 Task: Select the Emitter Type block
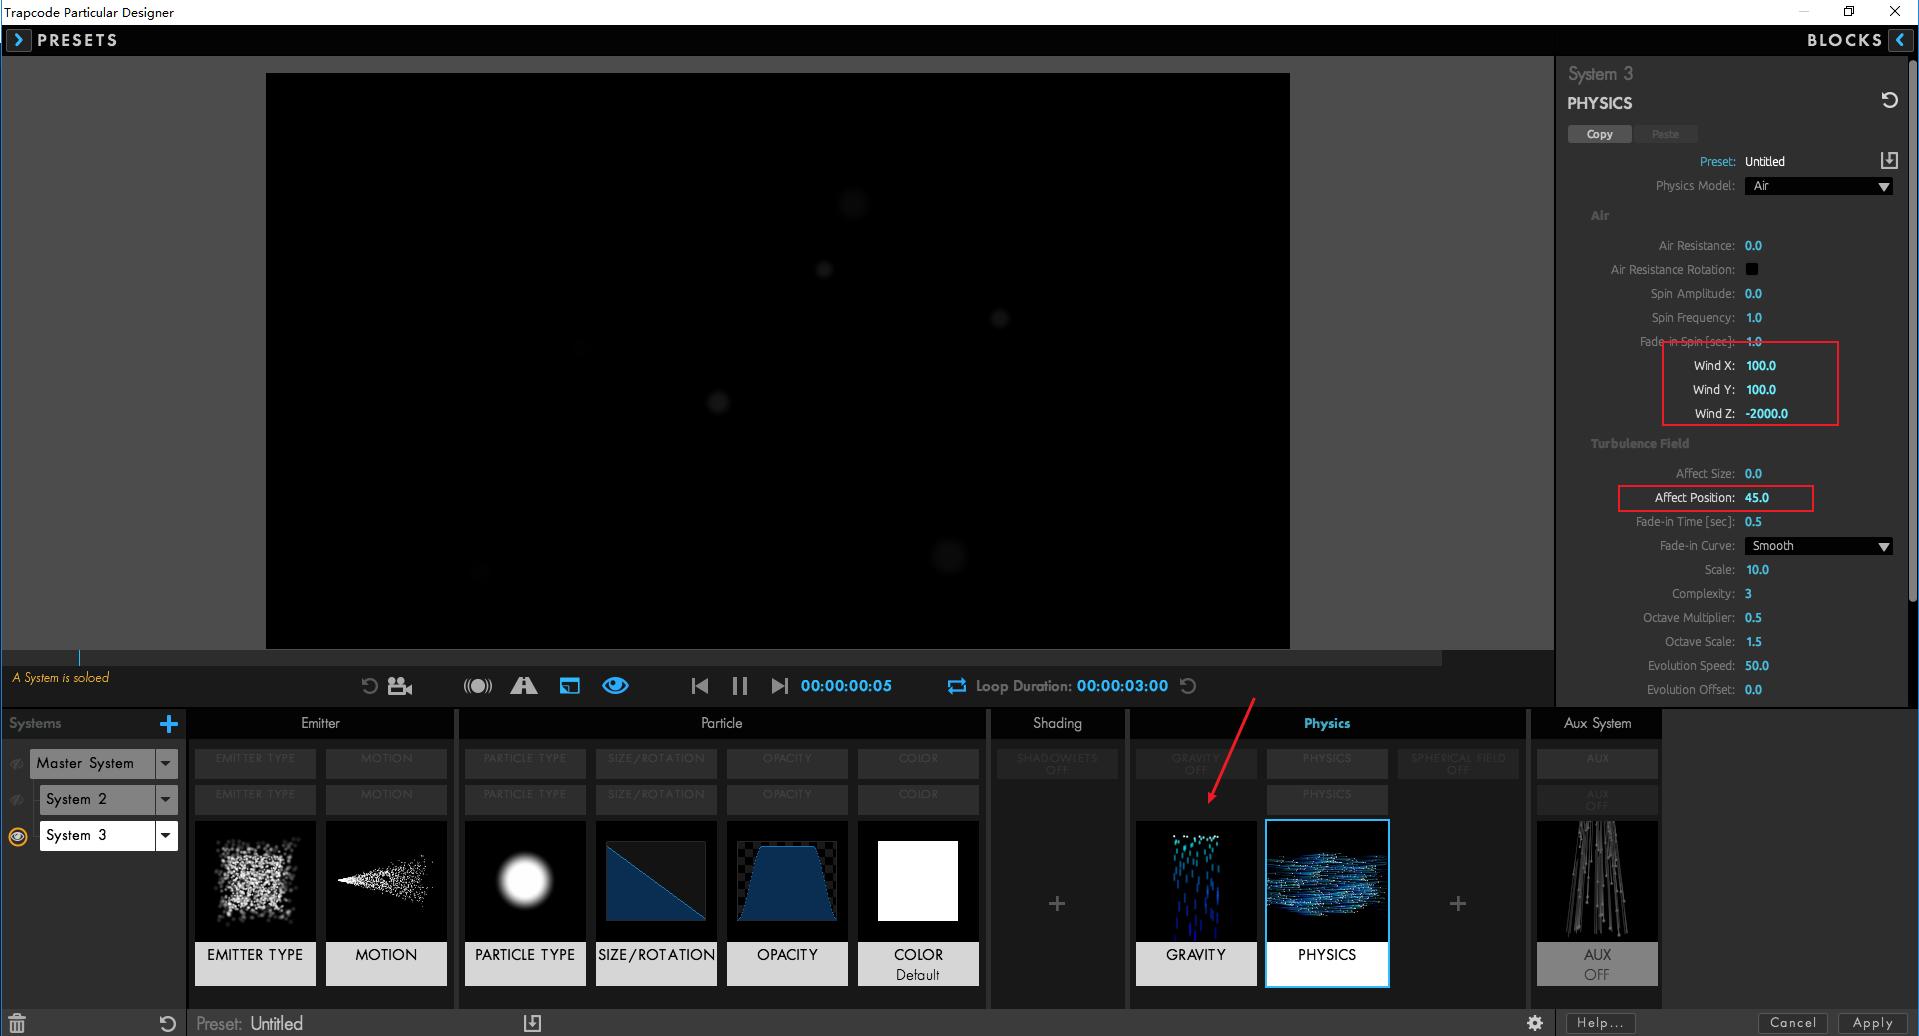(255, 904)
